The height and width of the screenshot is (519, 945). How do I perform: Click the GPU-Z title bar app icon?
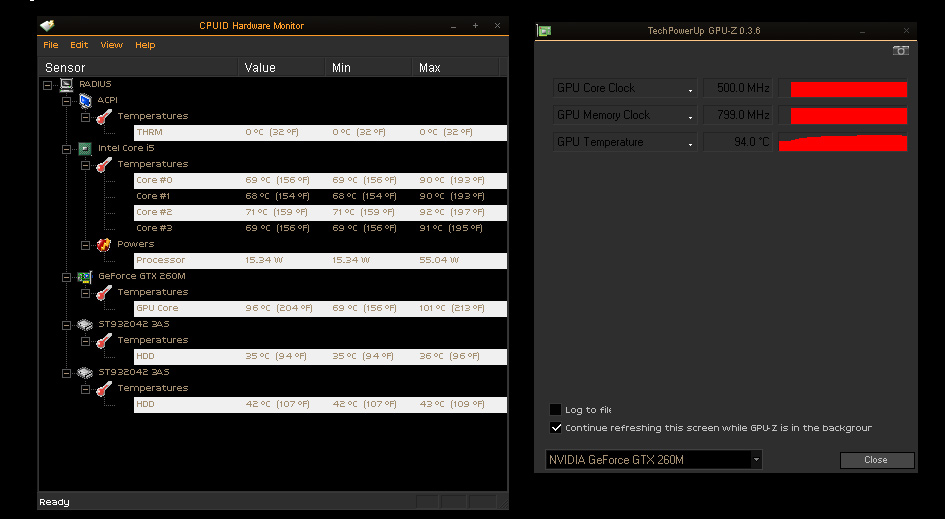tap(544, 31)
